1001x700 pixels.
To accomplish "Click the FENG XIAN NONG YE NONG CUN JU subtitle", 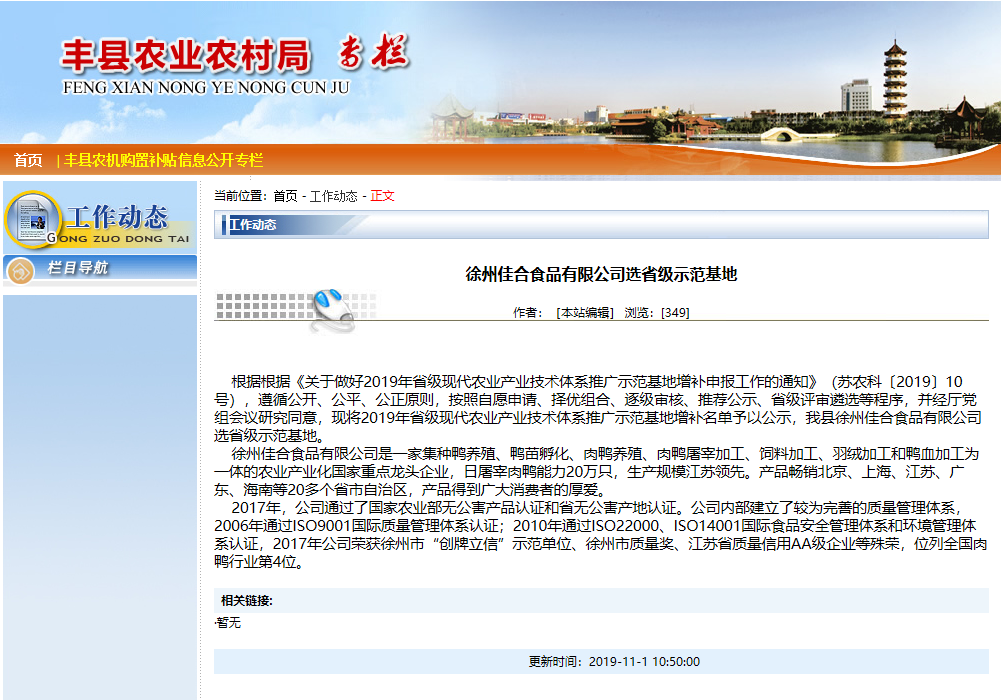I will click(206, 87).
